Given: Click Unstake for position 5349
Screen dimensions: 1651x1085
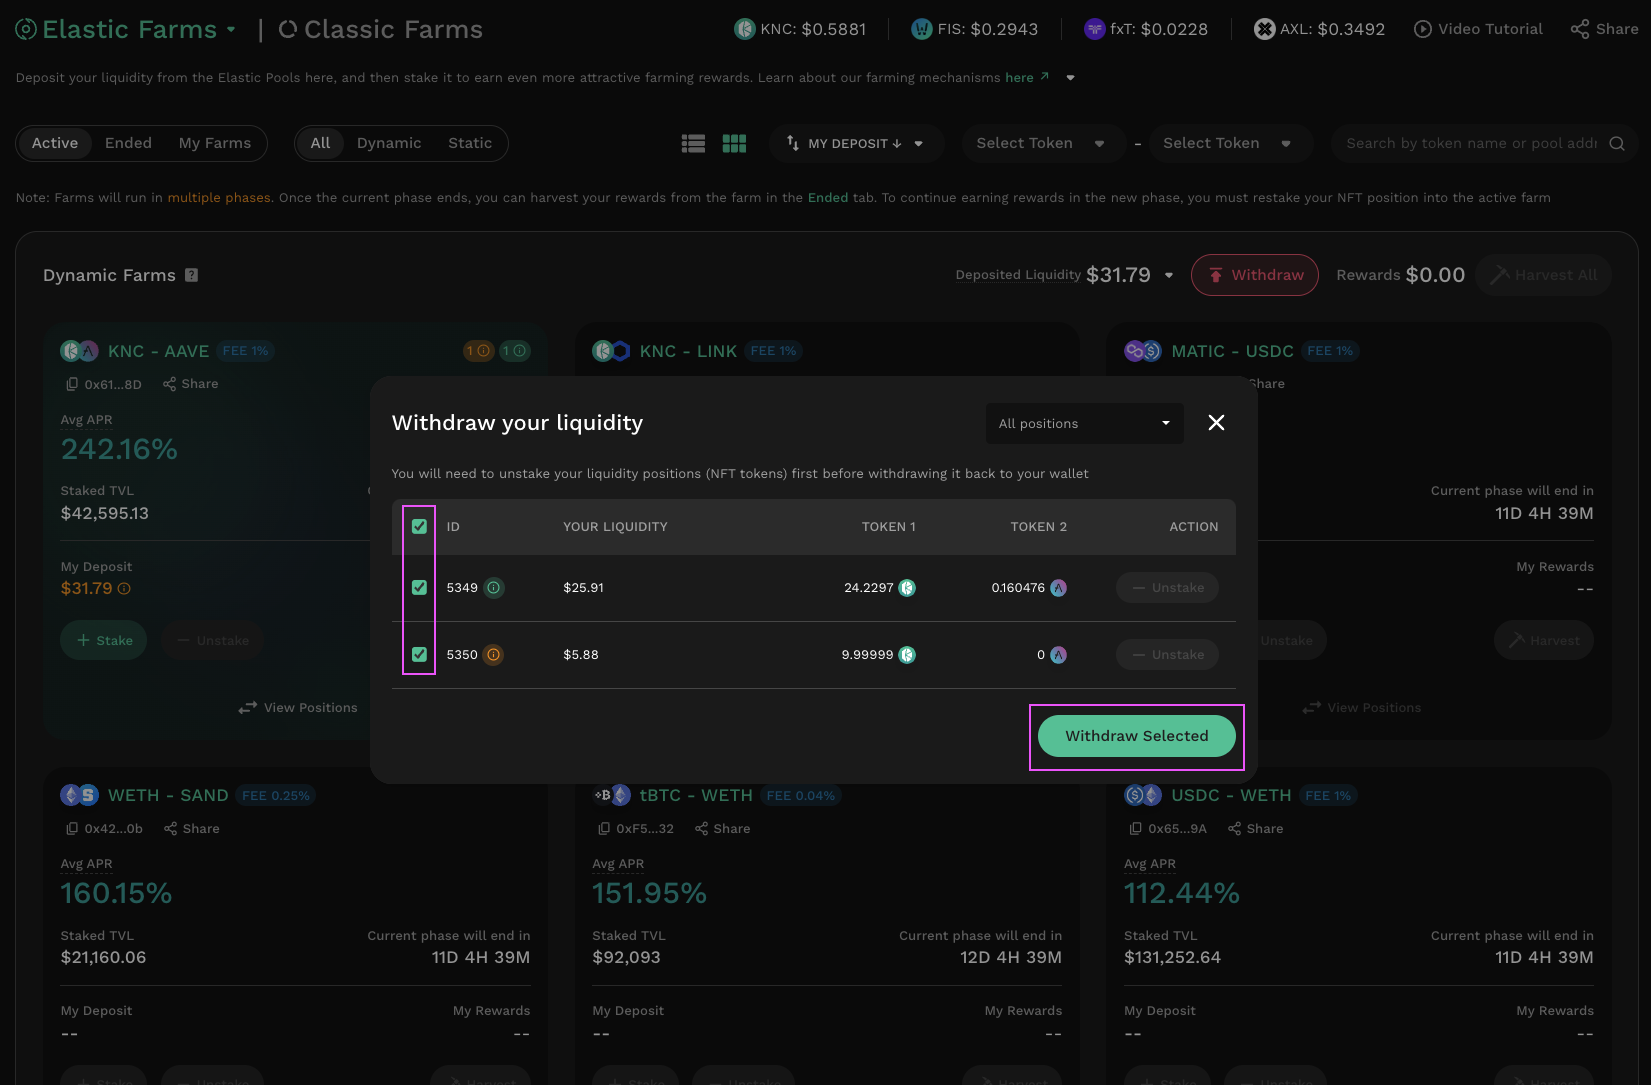Looking at the screenshot, I should 1167,588.
